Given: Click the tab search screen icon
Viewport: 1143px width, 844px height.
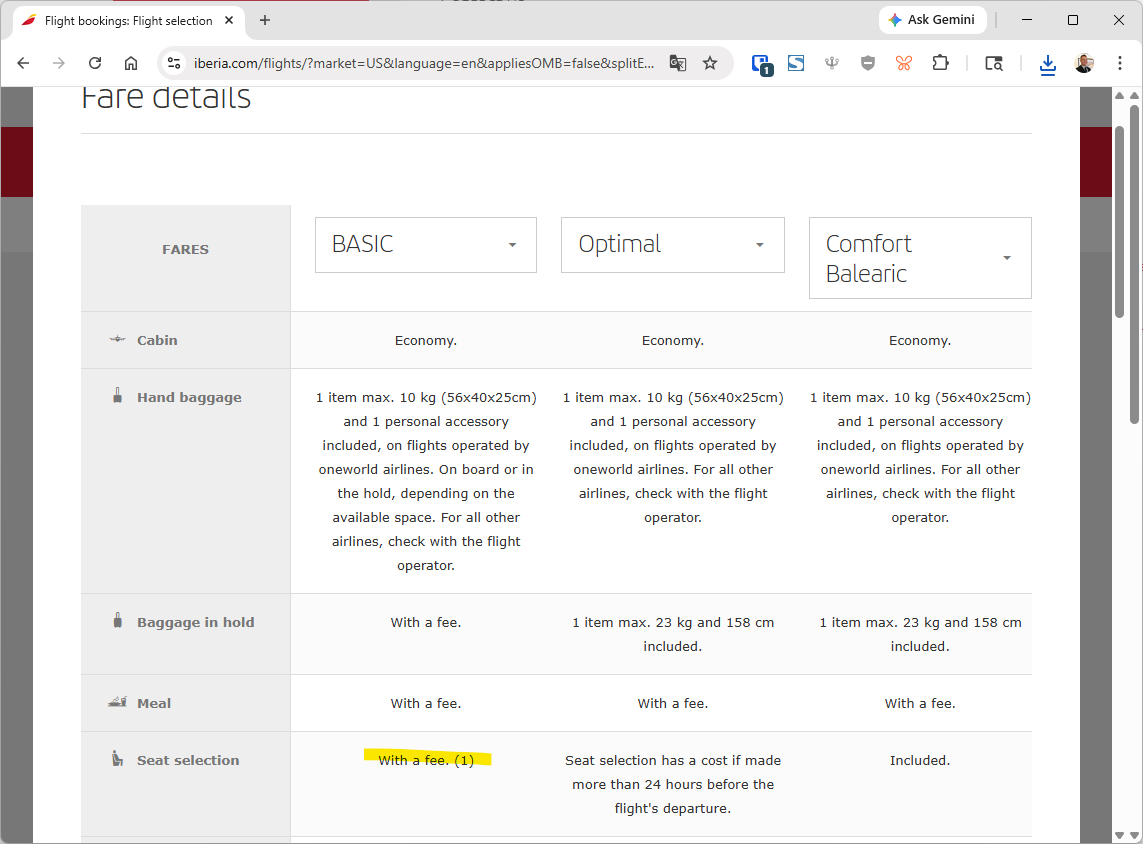Looking at the screenshot, I should 994,63.
